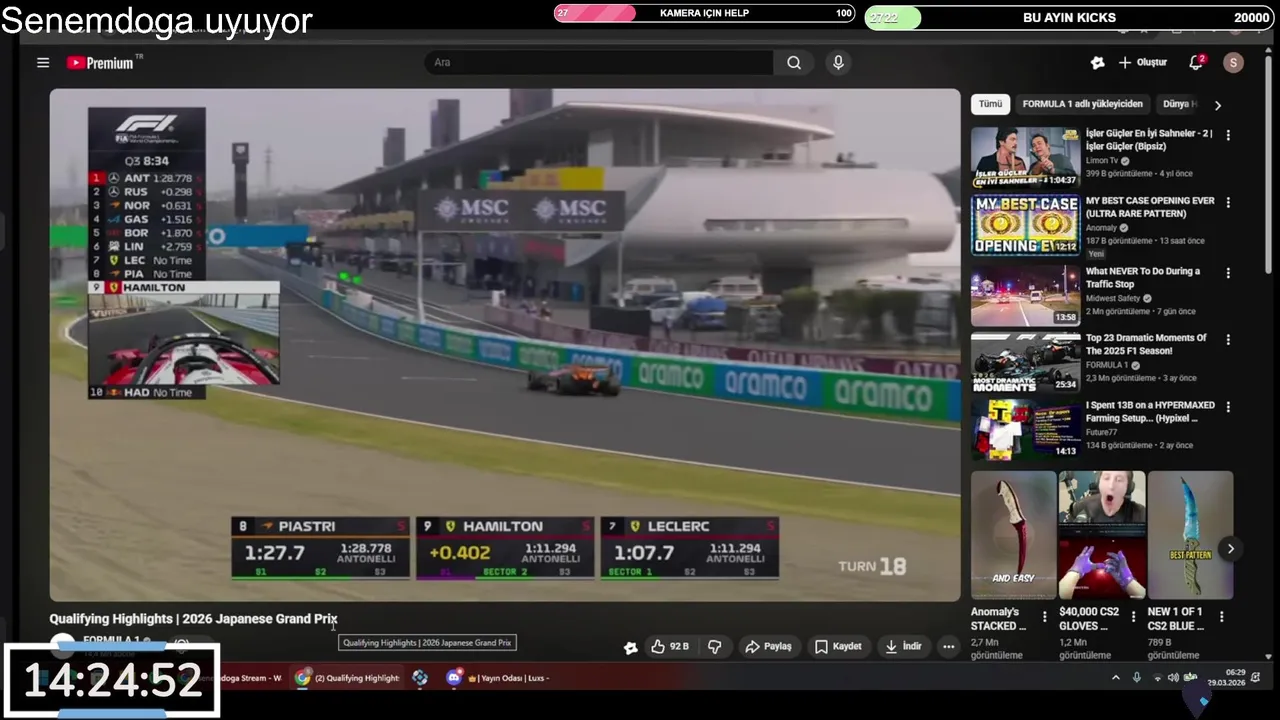Click the video player to pause
This screenshot has width=1280, height=720.
[505, 345]
